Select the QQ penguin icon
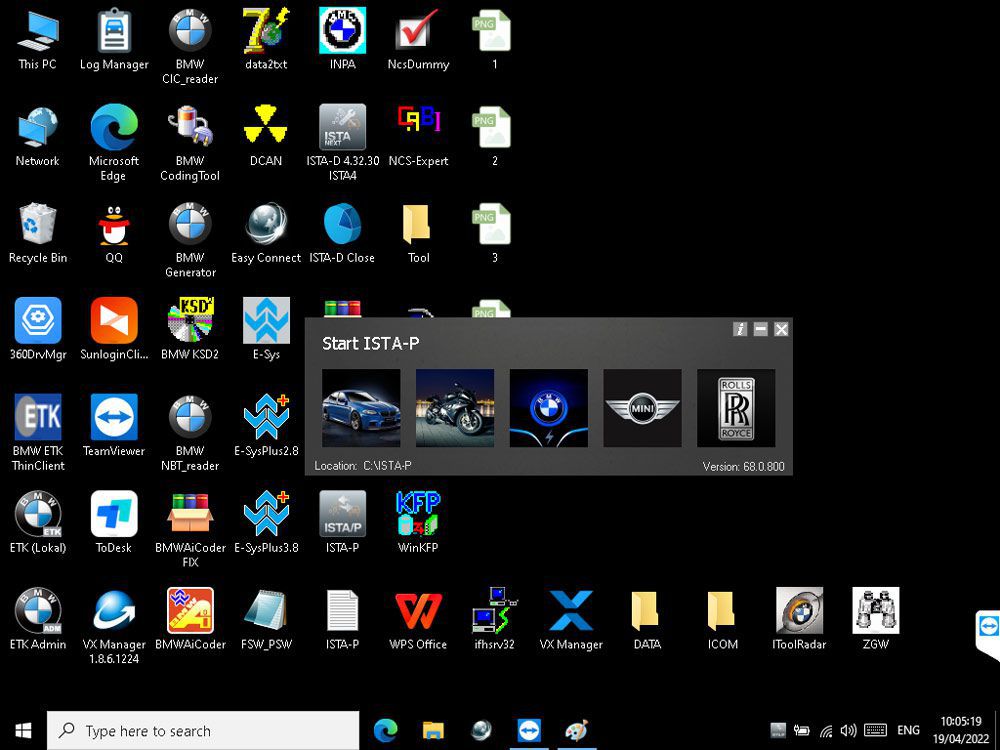This screenshot has height=750, width=1000. coord(114,233)
